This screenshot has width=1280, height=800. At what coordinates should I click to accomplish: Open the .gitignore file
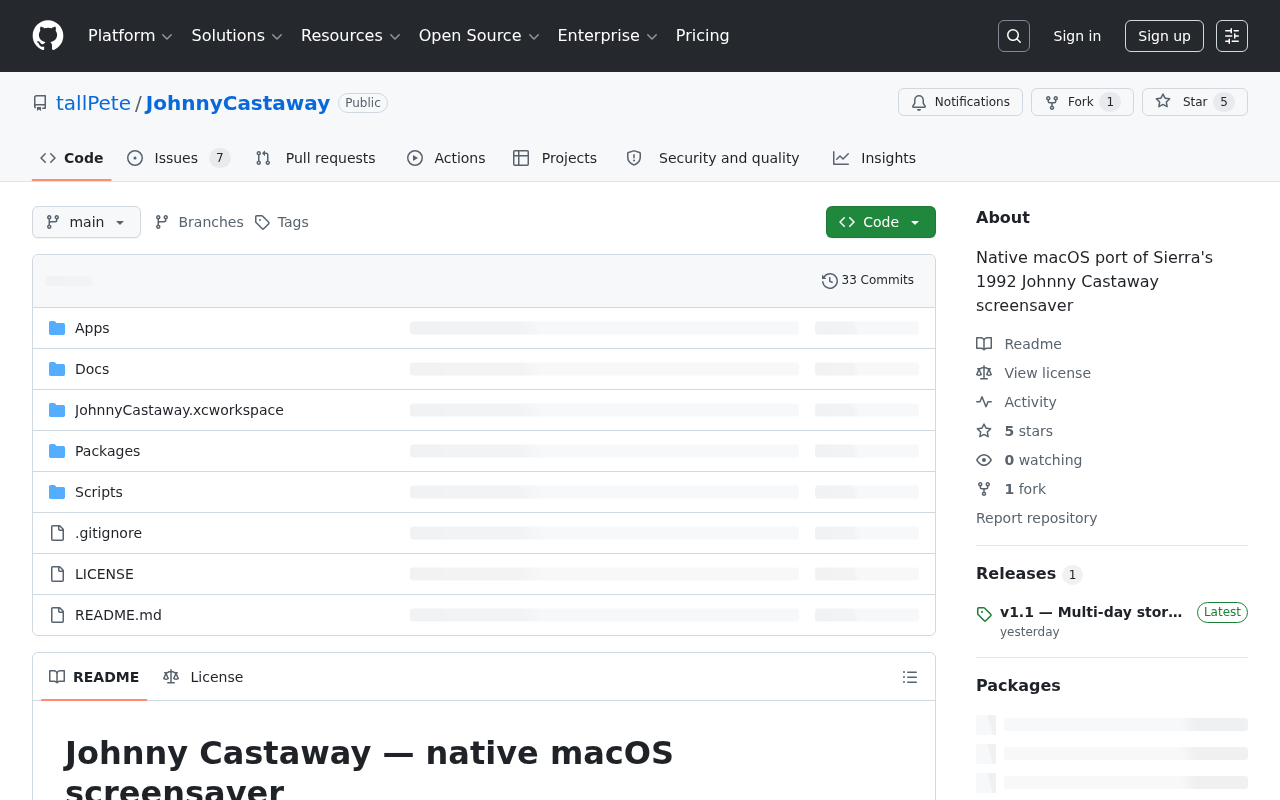[x=108, y=533]
